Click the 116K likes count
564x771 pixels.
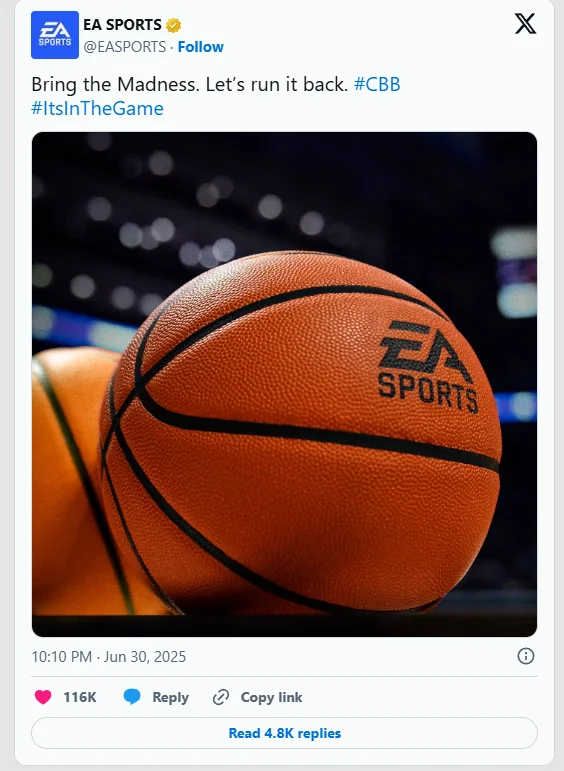click(x=80, y=697)
